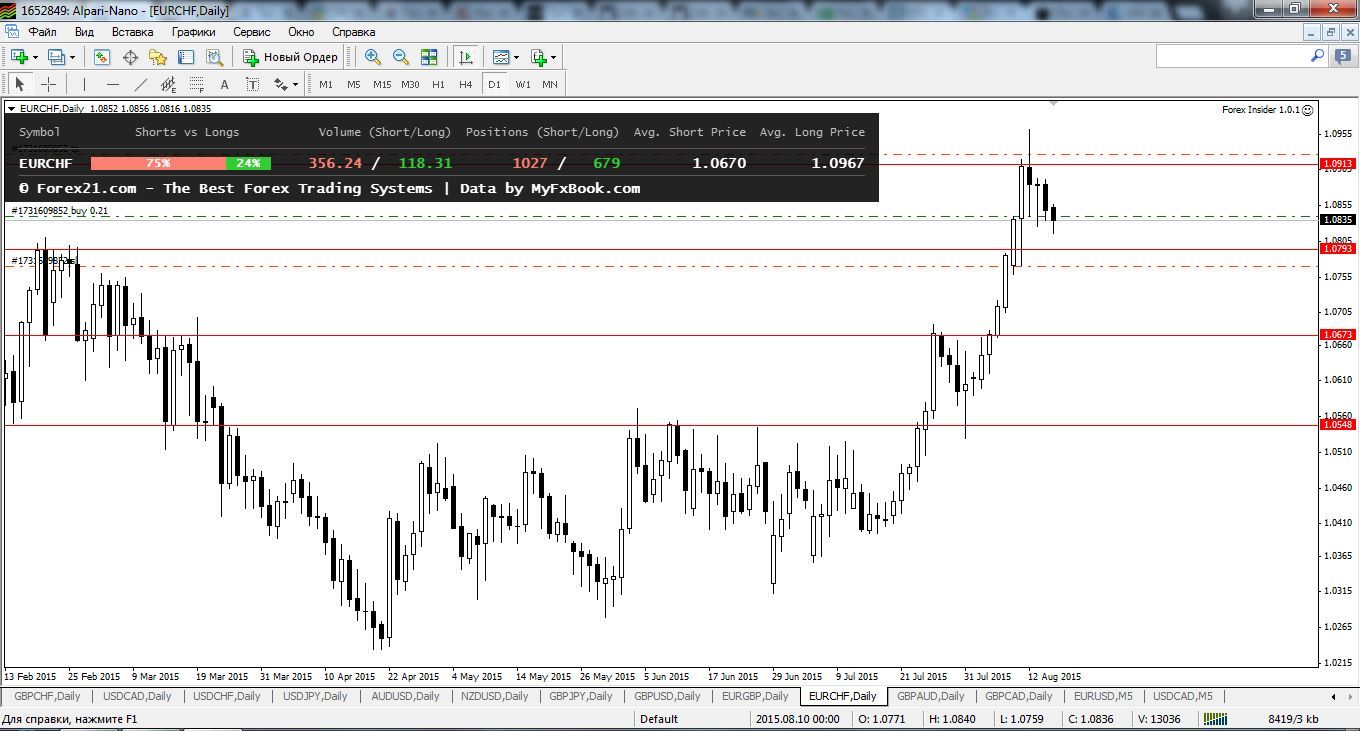Switch to the AUDUSD,Daily chart tab

(405, 696)
